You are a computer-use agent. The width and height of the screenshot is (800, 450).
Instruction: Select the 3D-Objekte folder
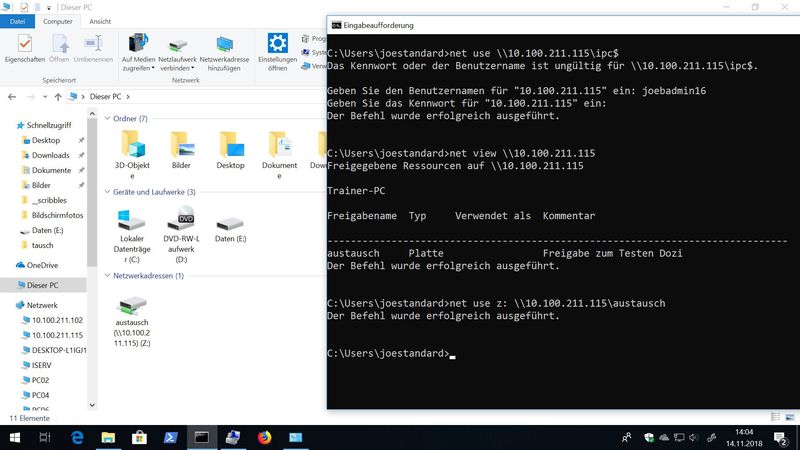pyautogui.click(x=132, y=155)
